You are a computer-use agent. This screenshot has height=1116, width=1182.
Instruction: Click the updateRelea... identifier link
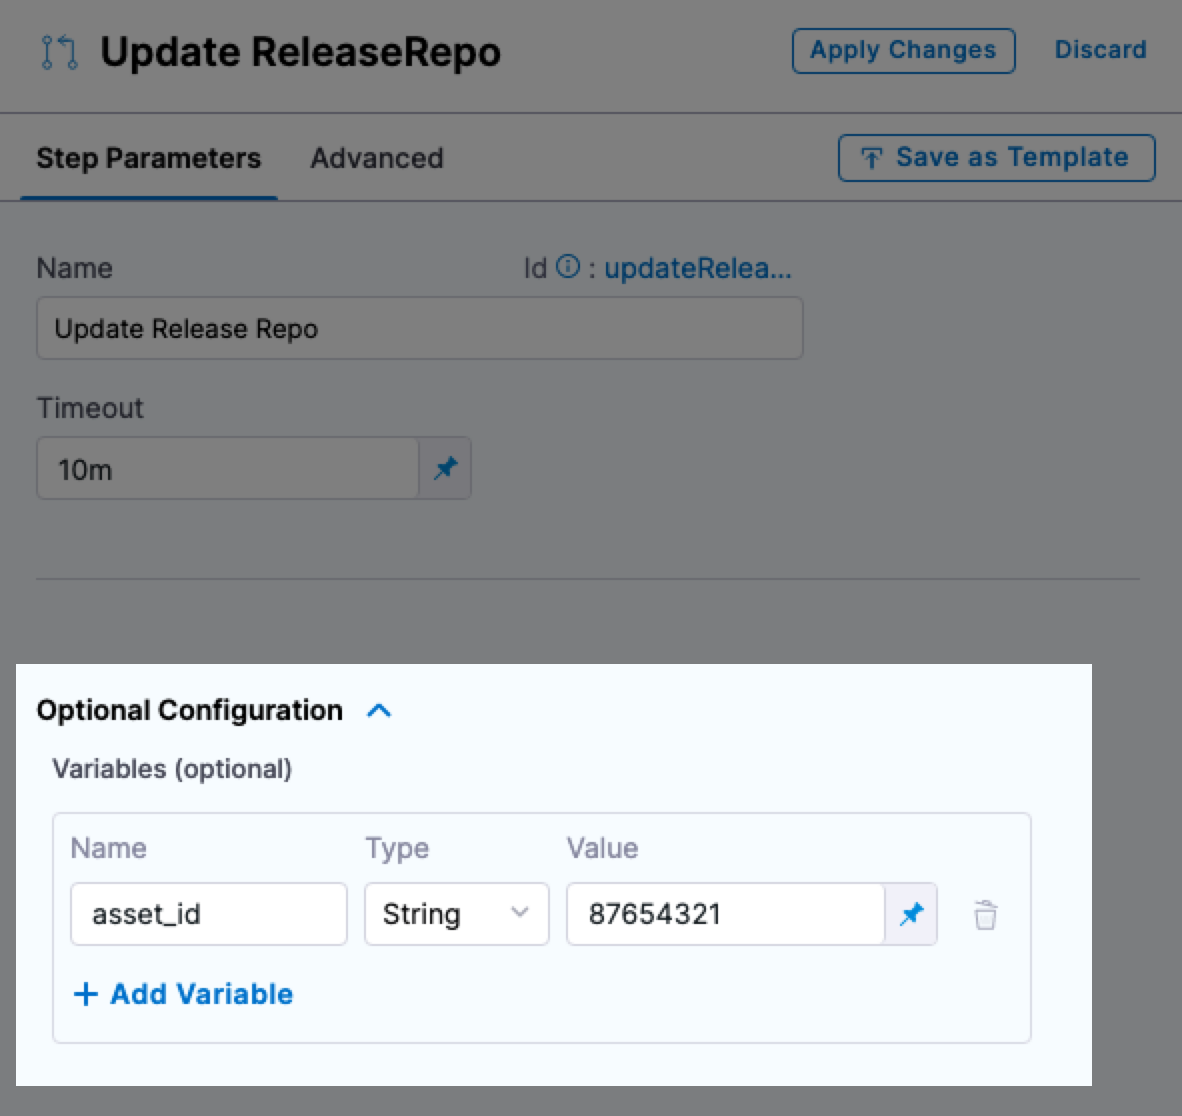click(697, 268)
